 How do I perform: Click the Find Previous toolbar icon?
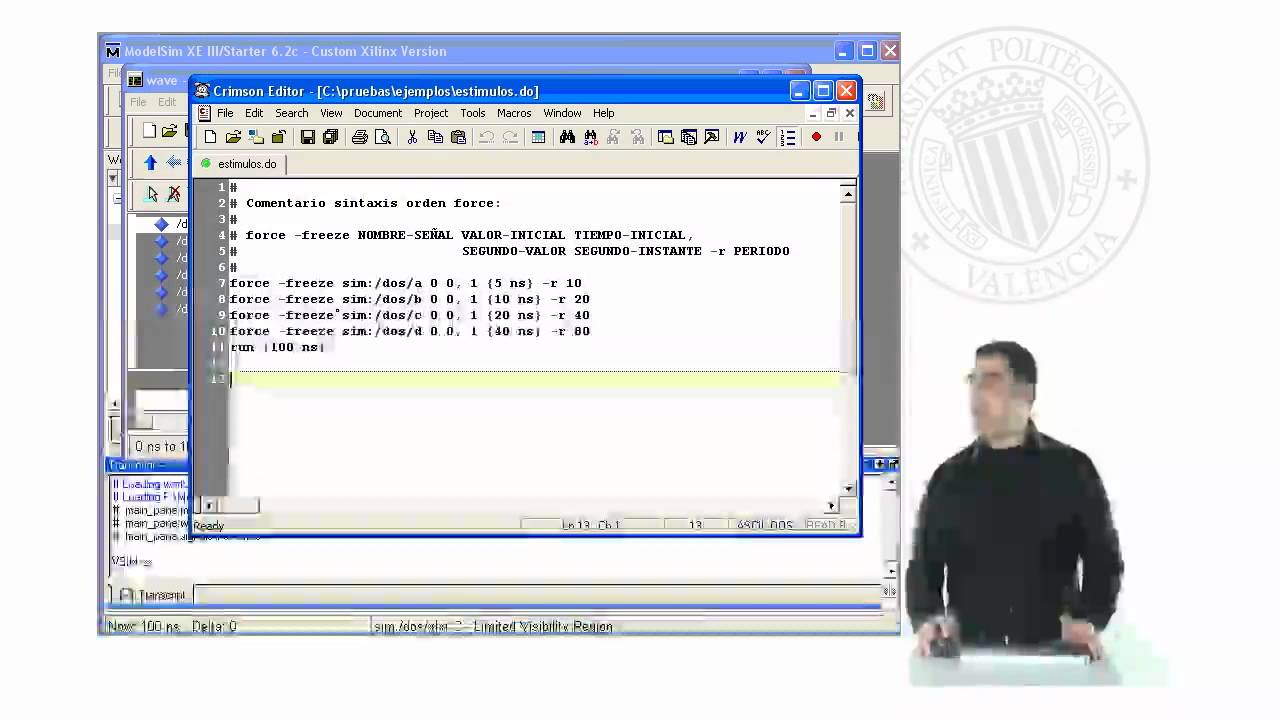613,137
